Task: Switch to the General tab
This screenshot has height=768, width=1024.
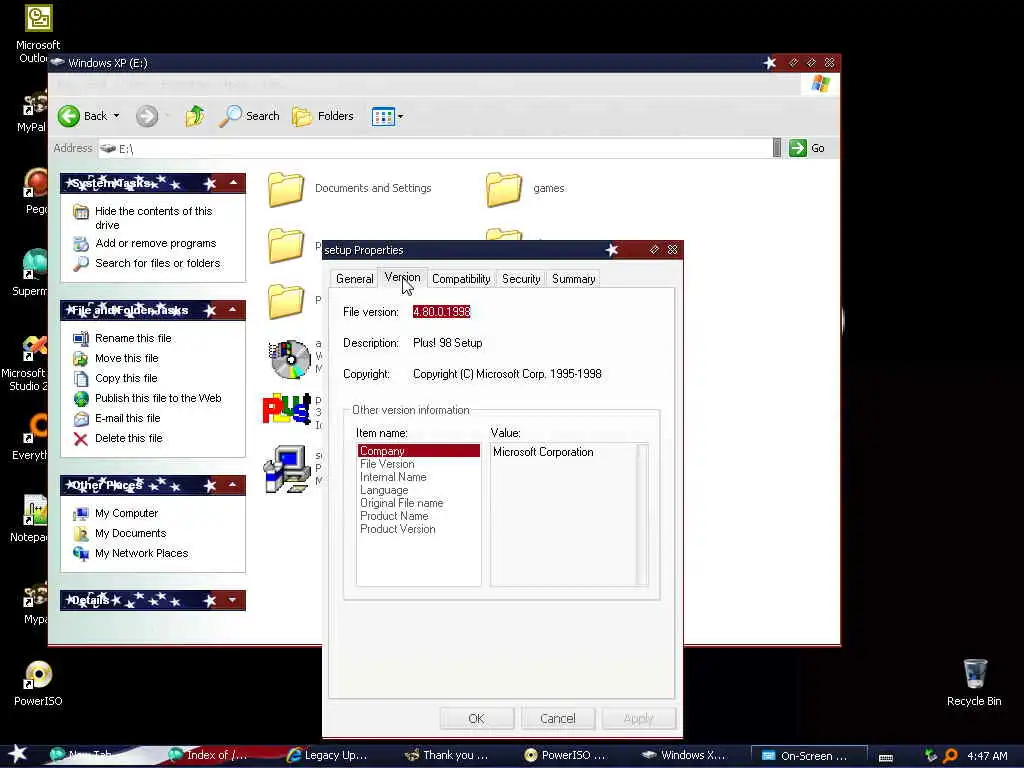Action: point(355,279)
